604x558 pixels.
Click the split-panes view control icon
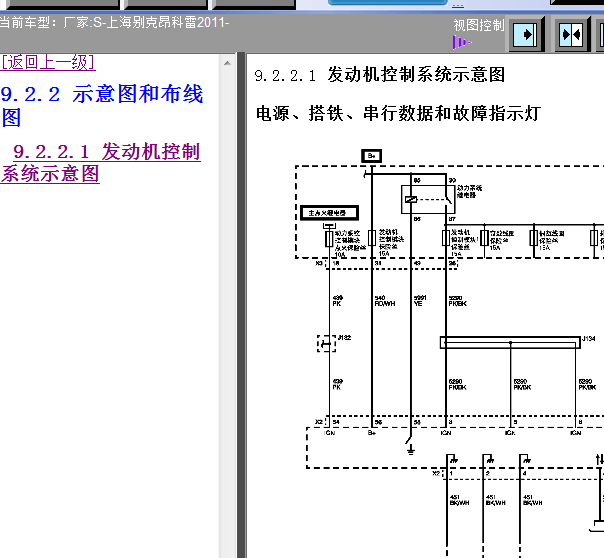(570, 35)
